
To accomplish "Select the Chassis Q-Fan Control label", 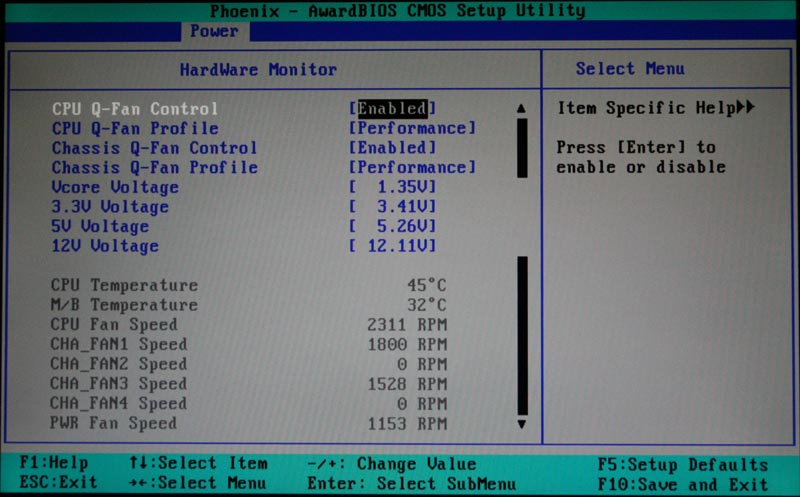I will click(x=154, y=148).
